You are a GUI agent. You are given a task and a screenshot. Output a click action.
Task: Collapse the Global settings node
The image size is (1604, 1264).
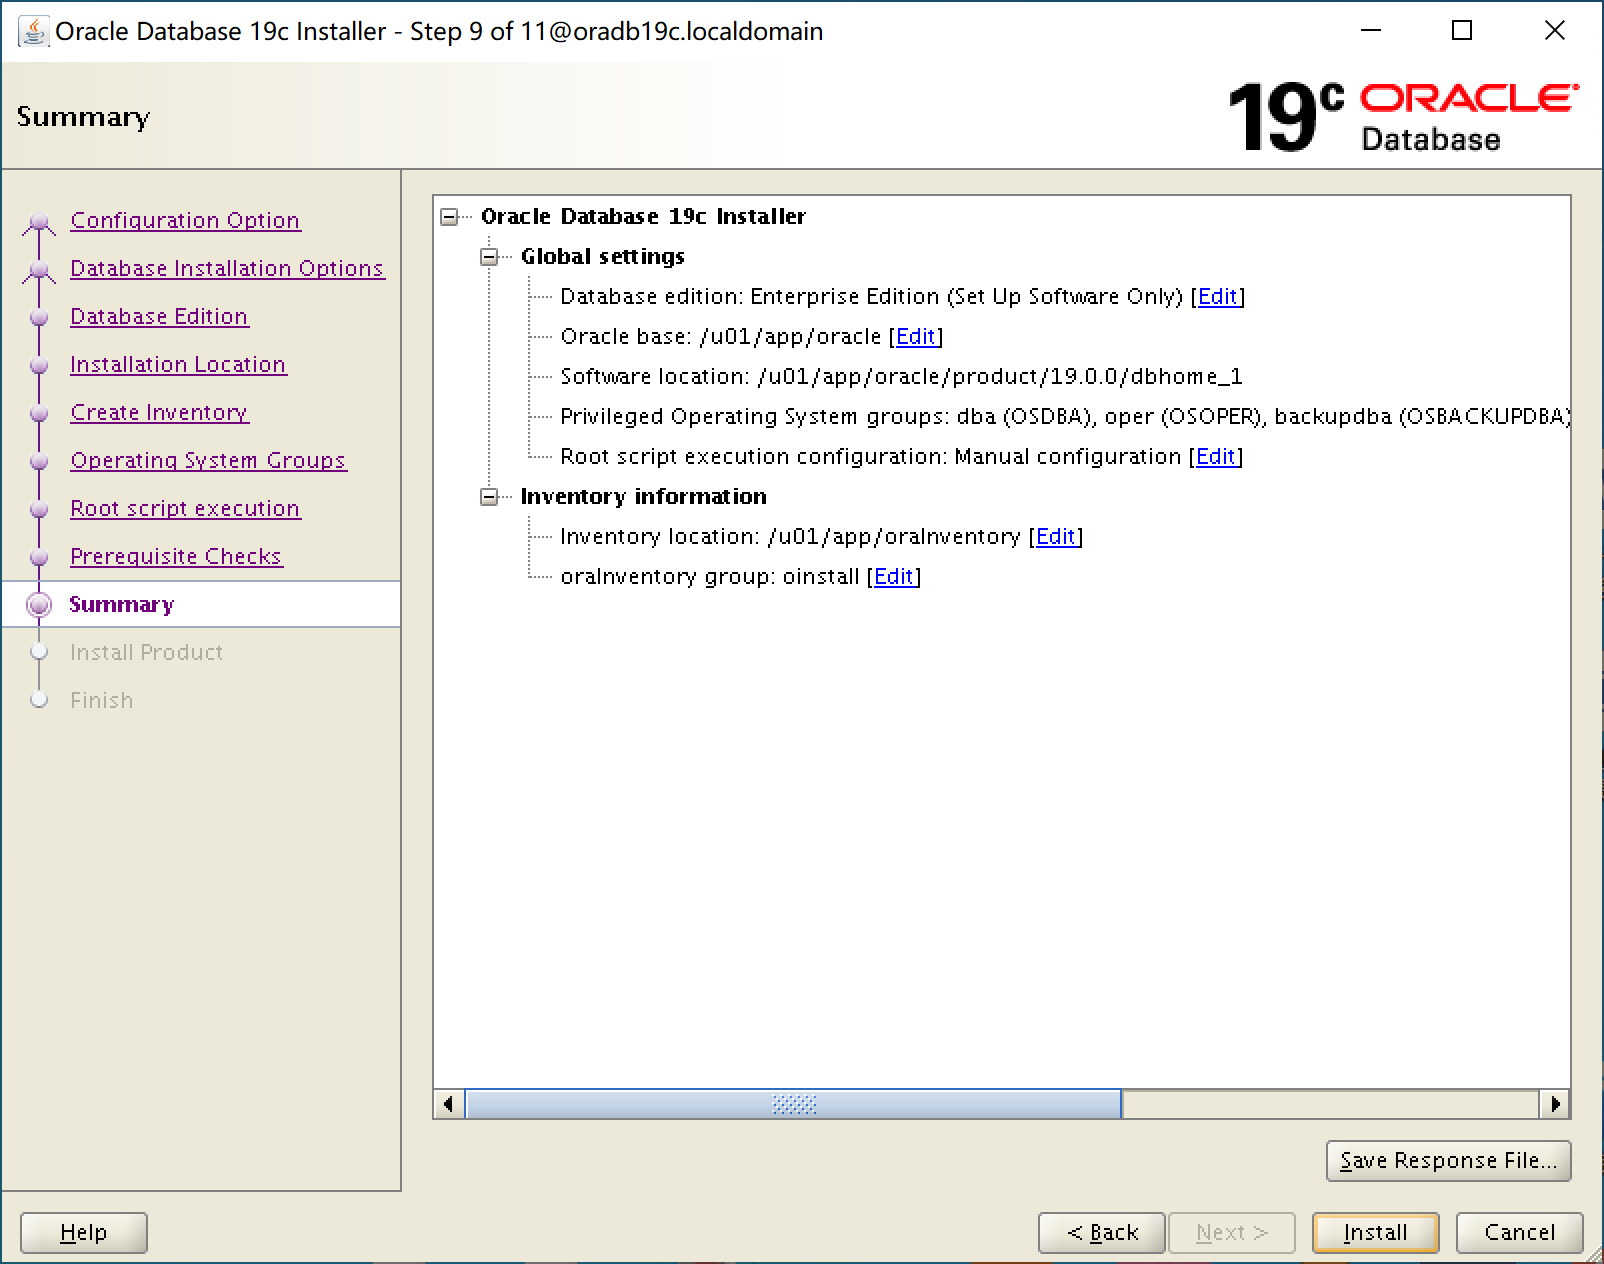point(489,257)
